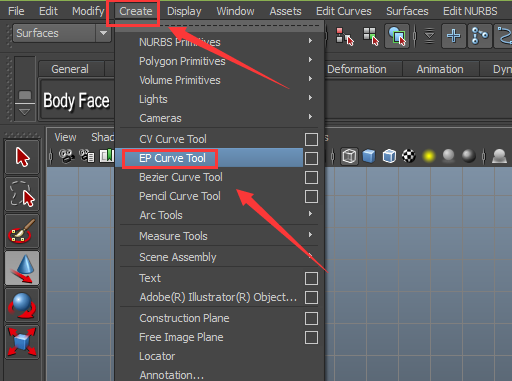The width and height of the screenshot is (512, 381).
Task: Open the Edit Curves menu
Action: coord(344,11)
